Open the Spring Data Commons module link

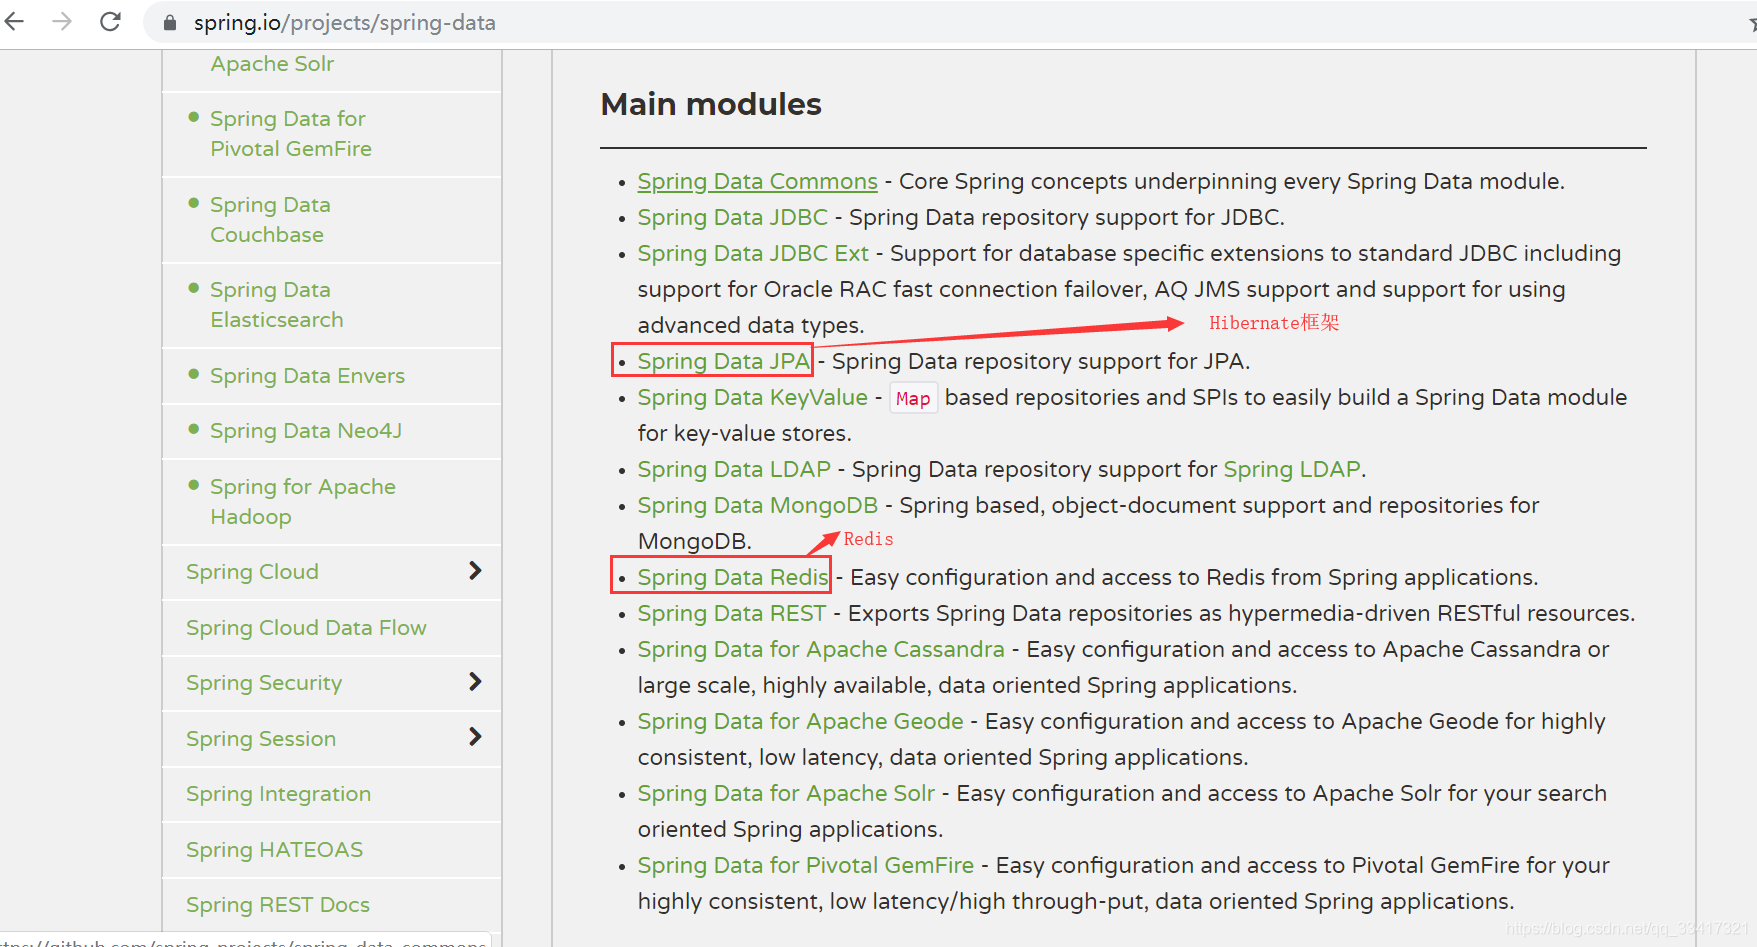pyautogui.click(x=757, y=182)
